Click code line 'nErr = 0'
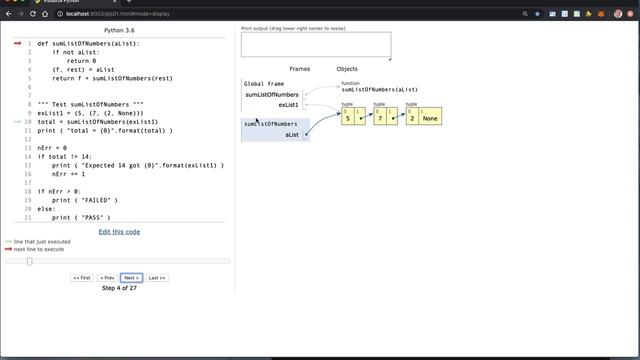 click(x=52, y=148)
